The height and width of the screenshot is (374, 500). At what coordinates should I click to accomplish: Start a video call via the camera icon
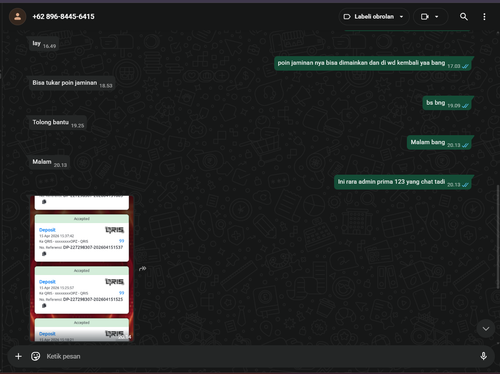(424, 16)
